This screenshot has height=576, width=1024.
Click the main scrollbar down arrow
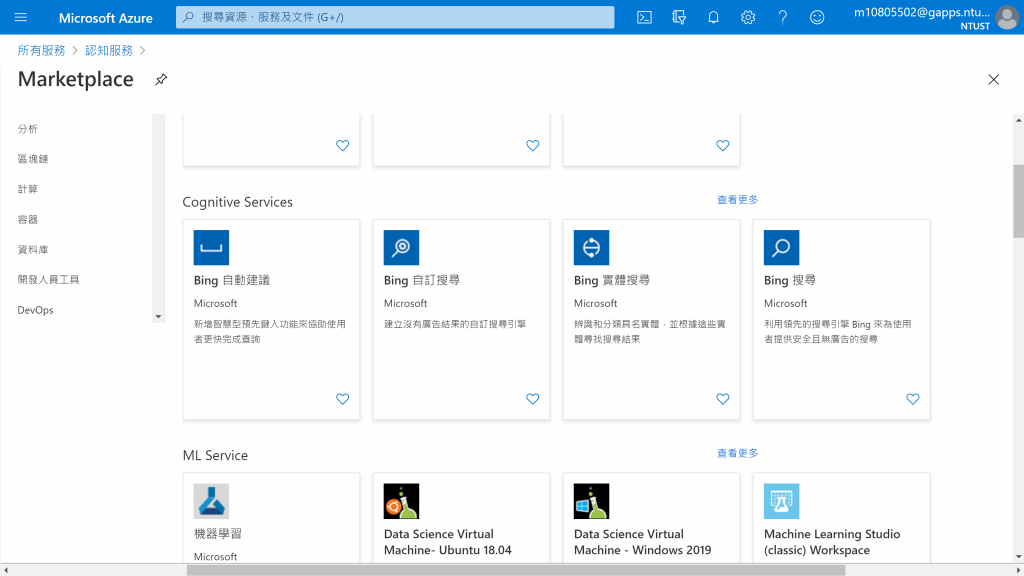(x=1018, y=557)
